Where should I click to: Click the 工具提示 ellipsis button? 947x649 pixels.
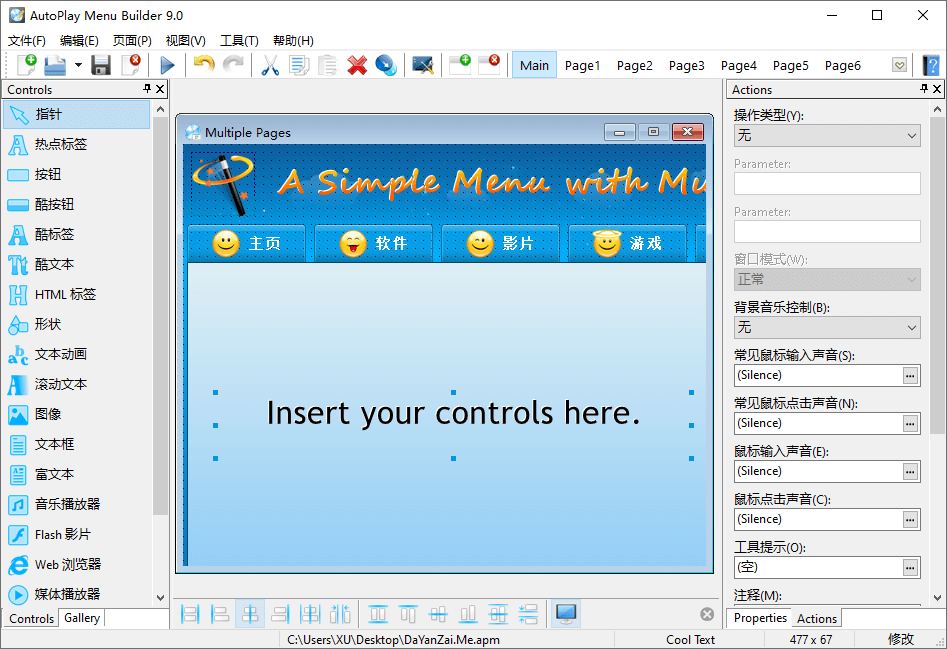click(x=910, y=567)
